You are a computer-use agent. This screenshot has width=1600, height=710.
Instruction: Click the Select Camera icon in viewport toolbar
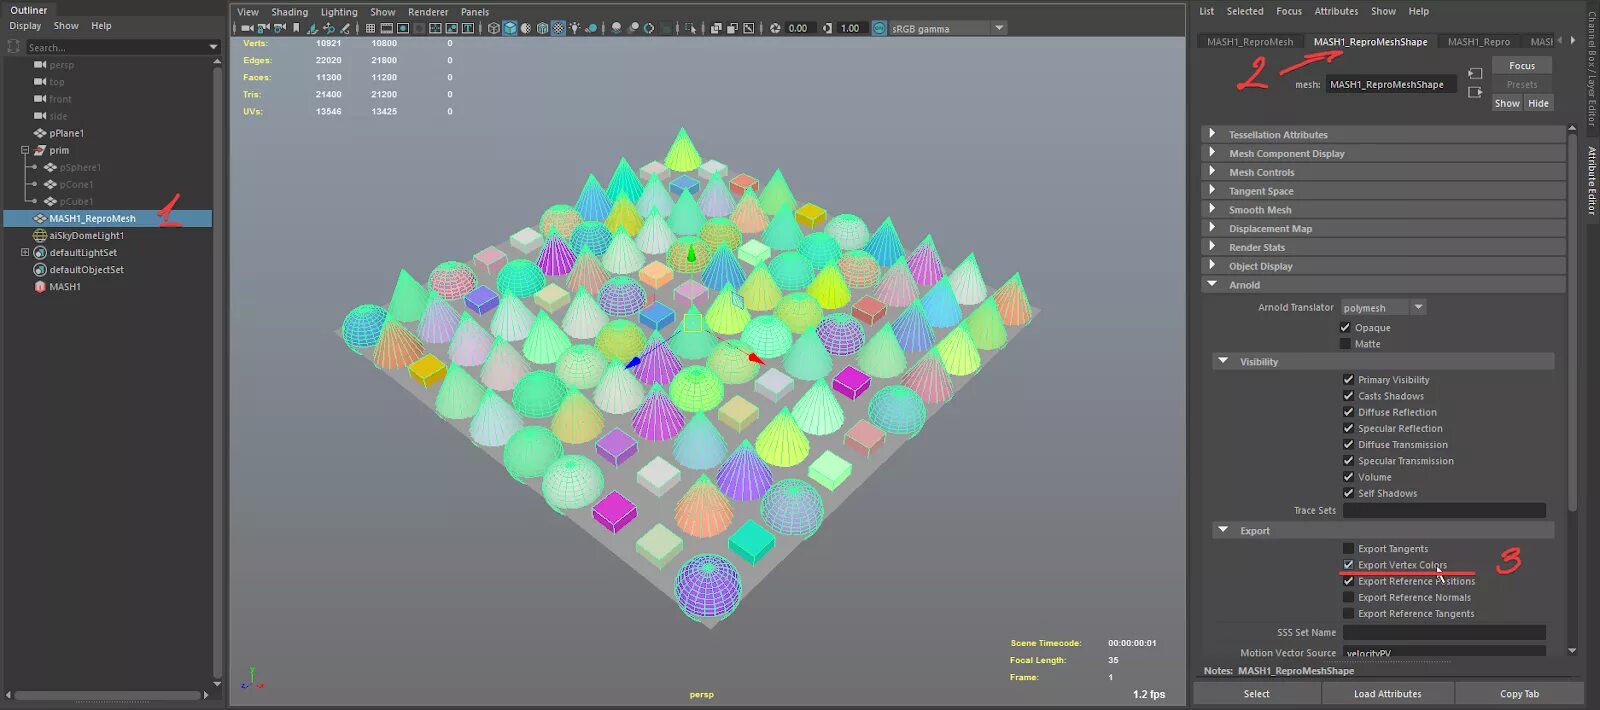tap(246, 28)
